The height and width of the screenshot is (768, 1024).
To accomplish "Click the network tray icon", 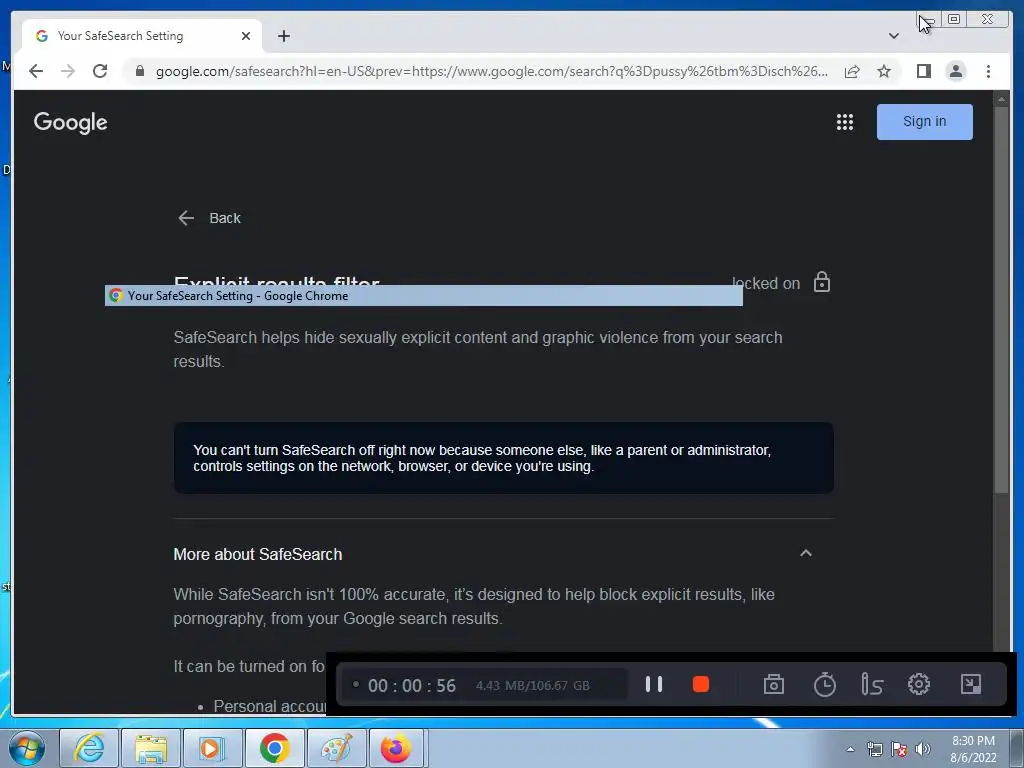I will [874, 749].
